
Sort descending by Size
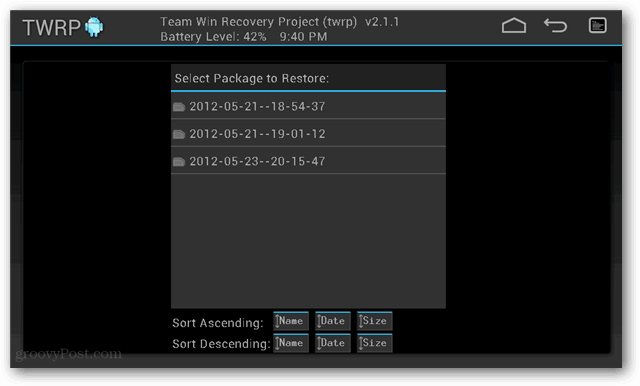(374, 343)
